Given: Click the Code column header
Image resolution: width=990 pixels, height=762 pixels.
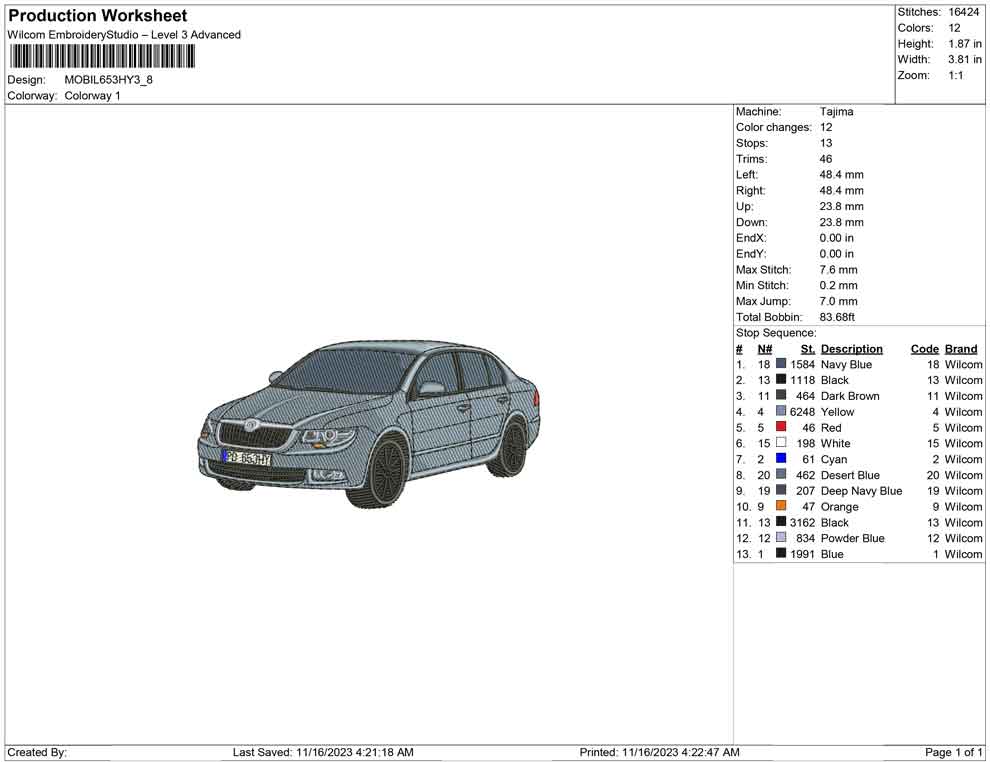Looking at the screenshot, I should click(924, 348).
